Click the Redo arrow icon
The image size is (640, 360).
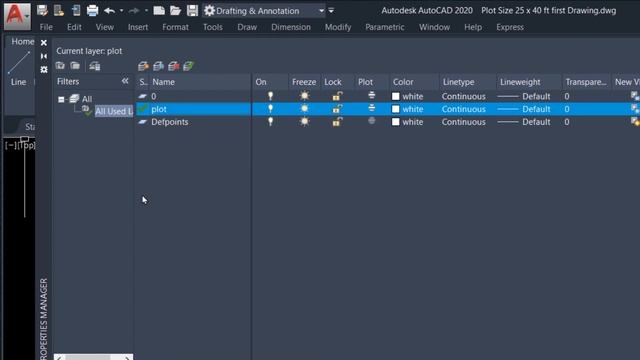point(133,11)
